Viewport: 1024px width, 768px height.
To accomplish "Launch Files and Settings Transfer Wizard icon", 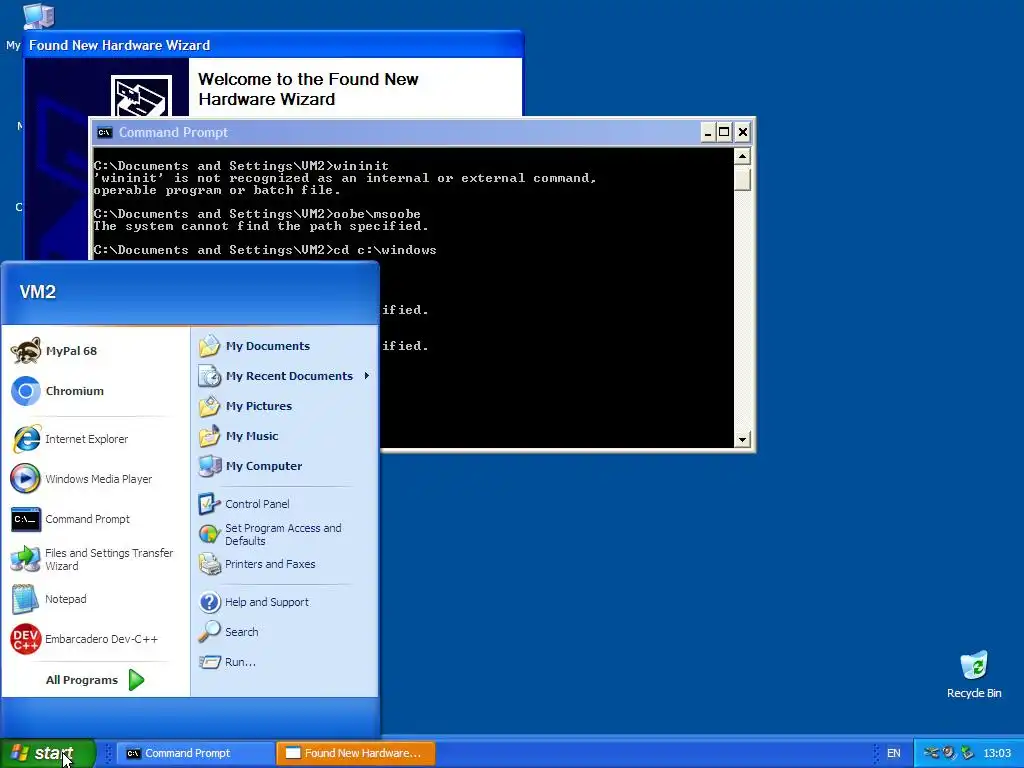I will pyautogui.click(x=26, y=559).
